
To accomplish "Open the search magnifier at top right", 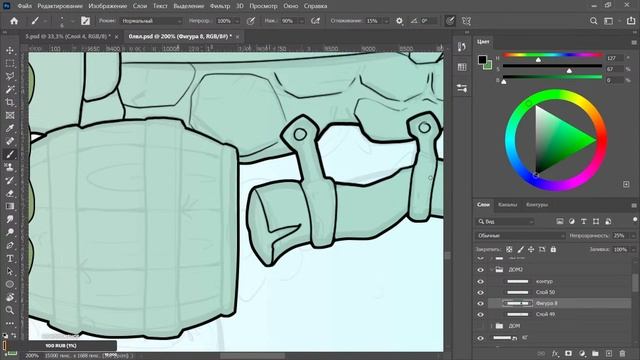I will point(593,21).
